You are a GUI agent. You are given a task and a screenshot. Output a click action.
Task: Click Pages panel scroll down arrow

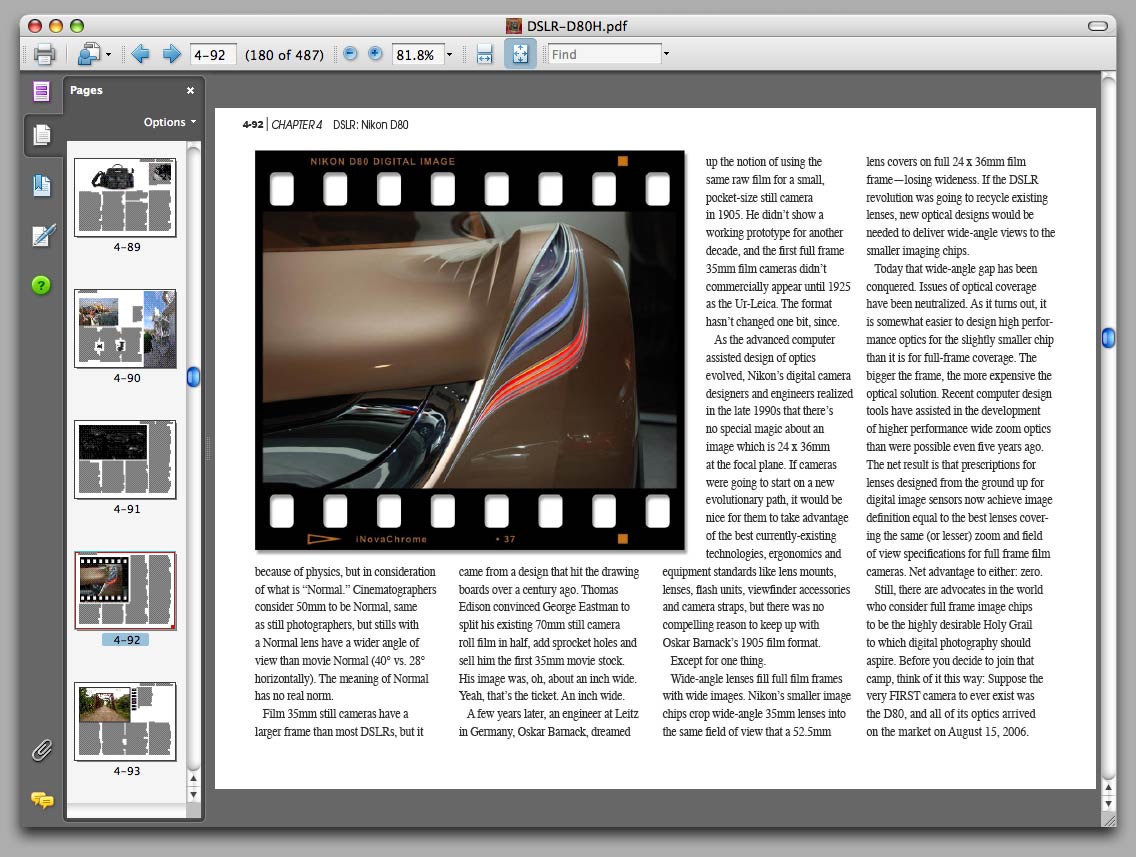(x=193, y=794)
